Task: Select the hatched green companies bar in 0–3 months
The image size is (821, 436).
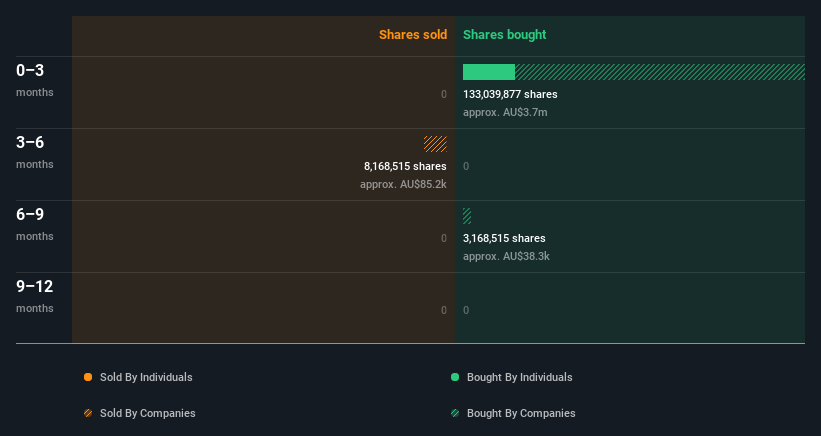Action: pos(660,72)
